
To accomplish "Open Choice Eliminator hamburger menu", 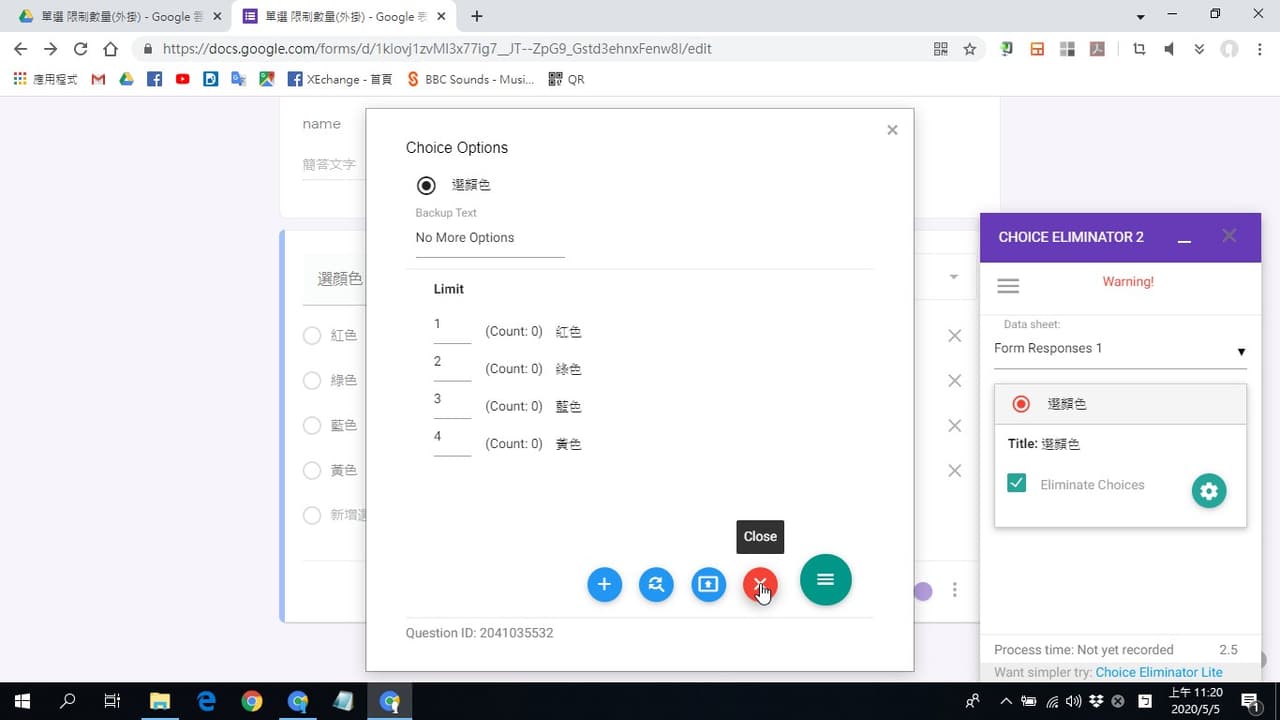I will [x=1008, y=286].
